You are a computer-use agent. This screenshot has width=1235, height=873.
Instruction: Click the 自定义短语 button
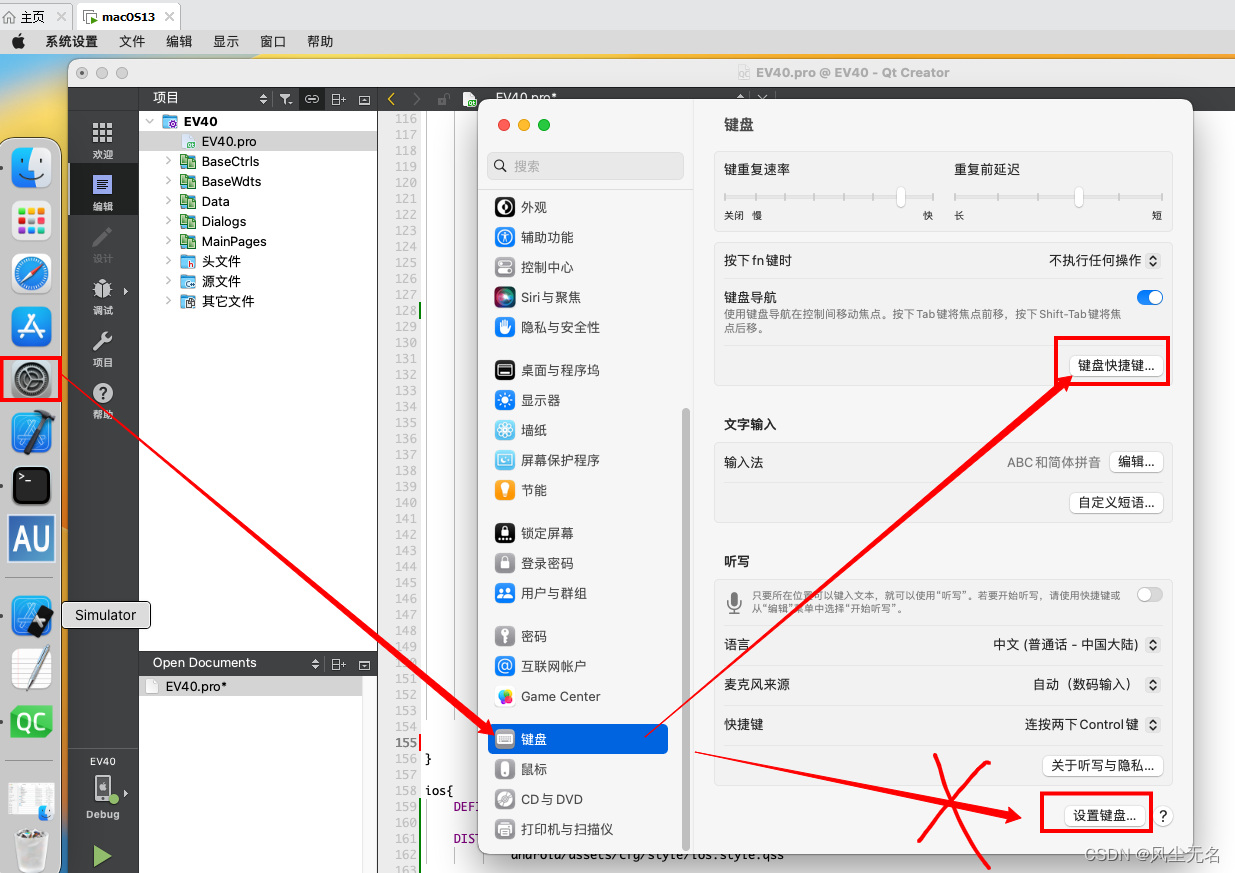point(1117,503)
